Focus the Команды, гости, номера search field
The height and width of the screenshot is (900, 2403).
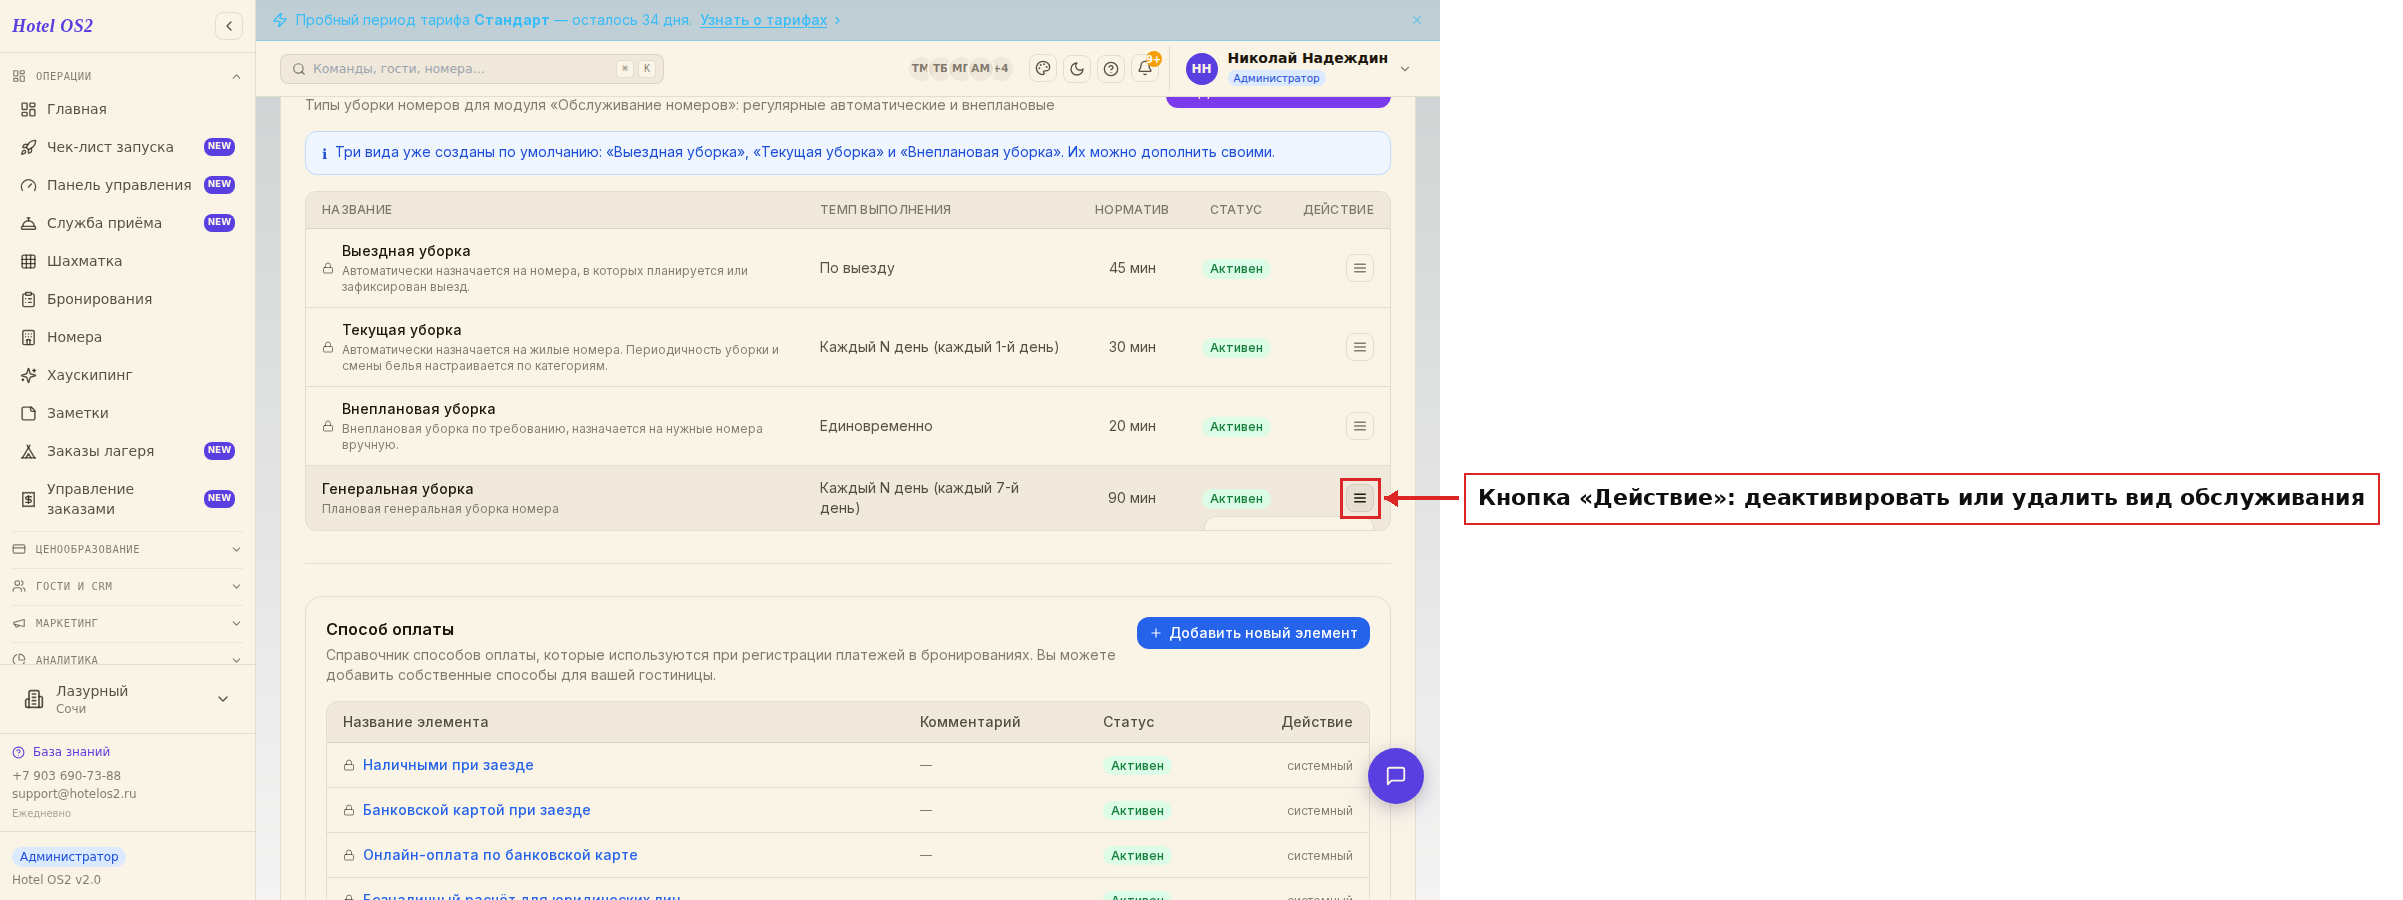pyautogui.click(x=472, y=69)
